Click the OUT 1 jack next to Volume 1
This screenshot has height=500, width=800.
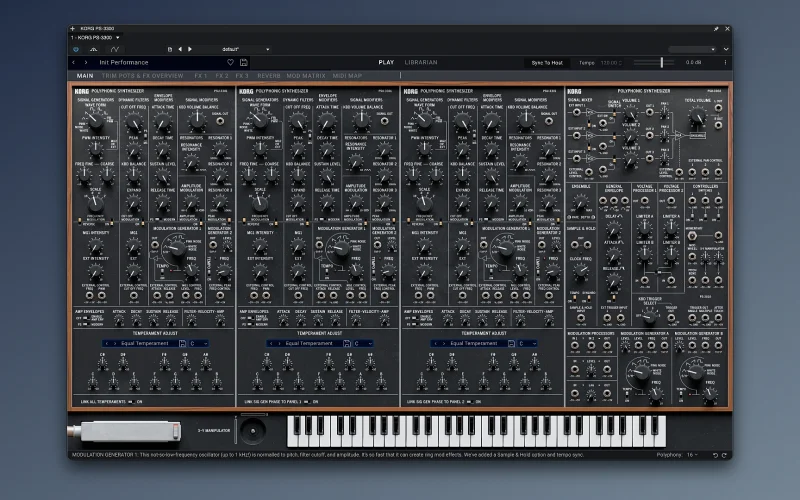[x=649, y=112]
